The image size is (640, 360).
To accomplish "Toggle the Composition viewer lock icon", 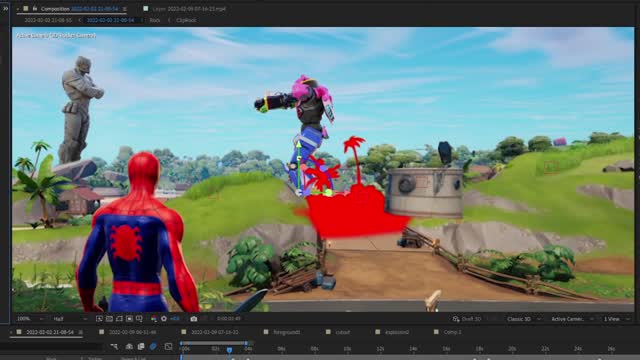I will 35,8.
